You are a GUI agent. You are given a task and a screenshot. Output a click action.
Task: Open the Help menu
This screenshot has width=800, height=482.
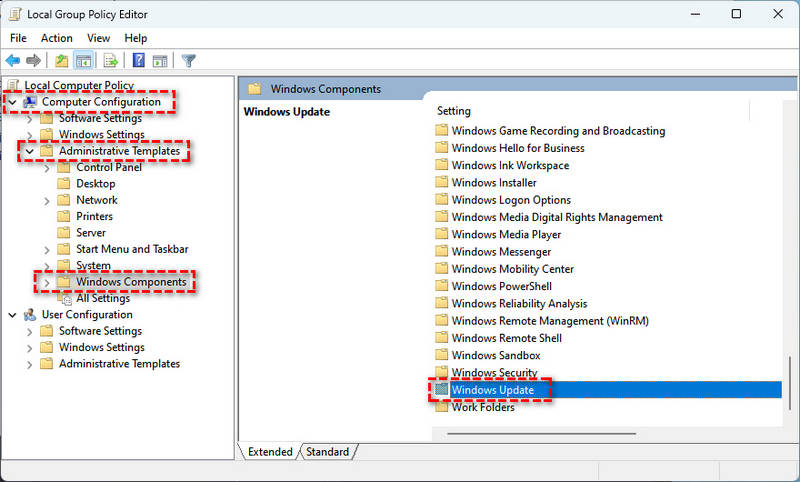tap(136, 38)
